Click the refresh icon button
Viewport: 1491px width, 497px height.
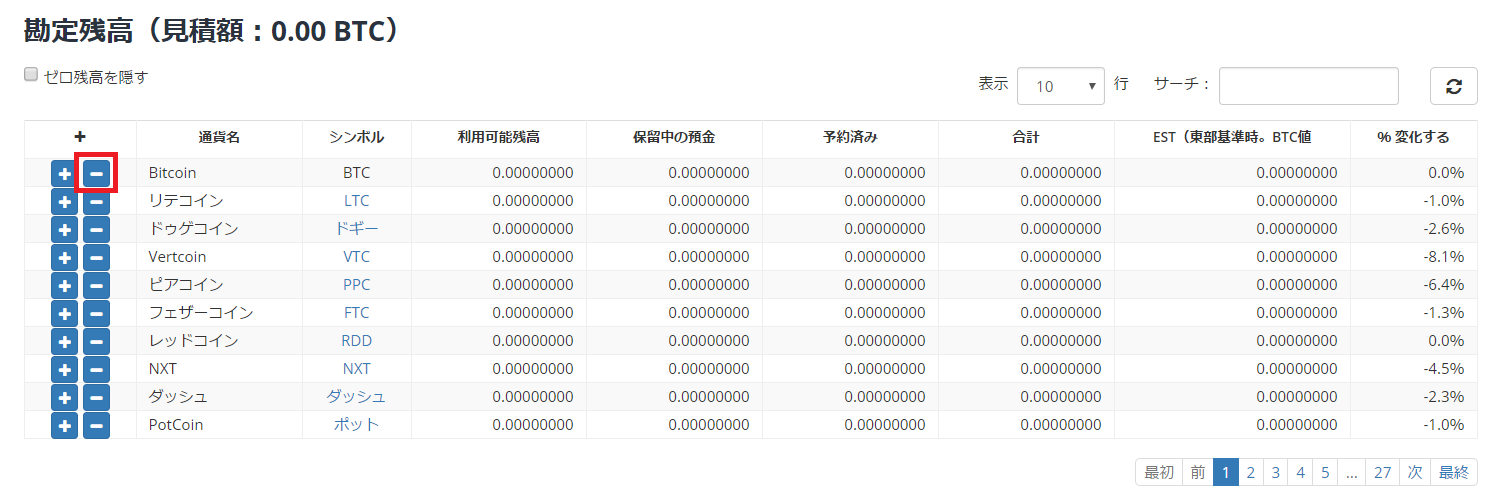1453,86
